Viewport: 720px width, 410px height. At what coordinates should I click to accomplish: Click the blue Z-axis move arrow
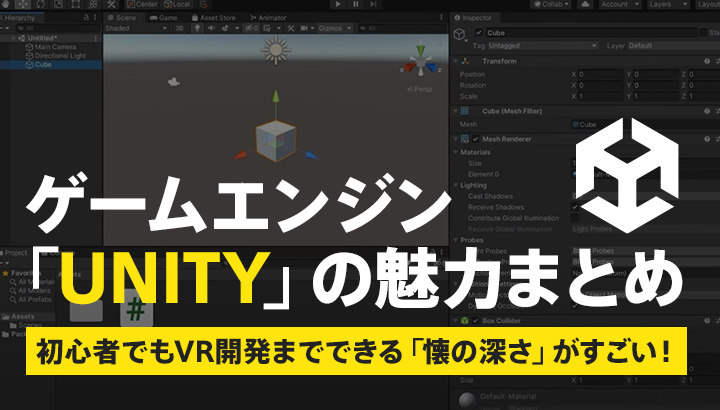click(x=311, y=155)
